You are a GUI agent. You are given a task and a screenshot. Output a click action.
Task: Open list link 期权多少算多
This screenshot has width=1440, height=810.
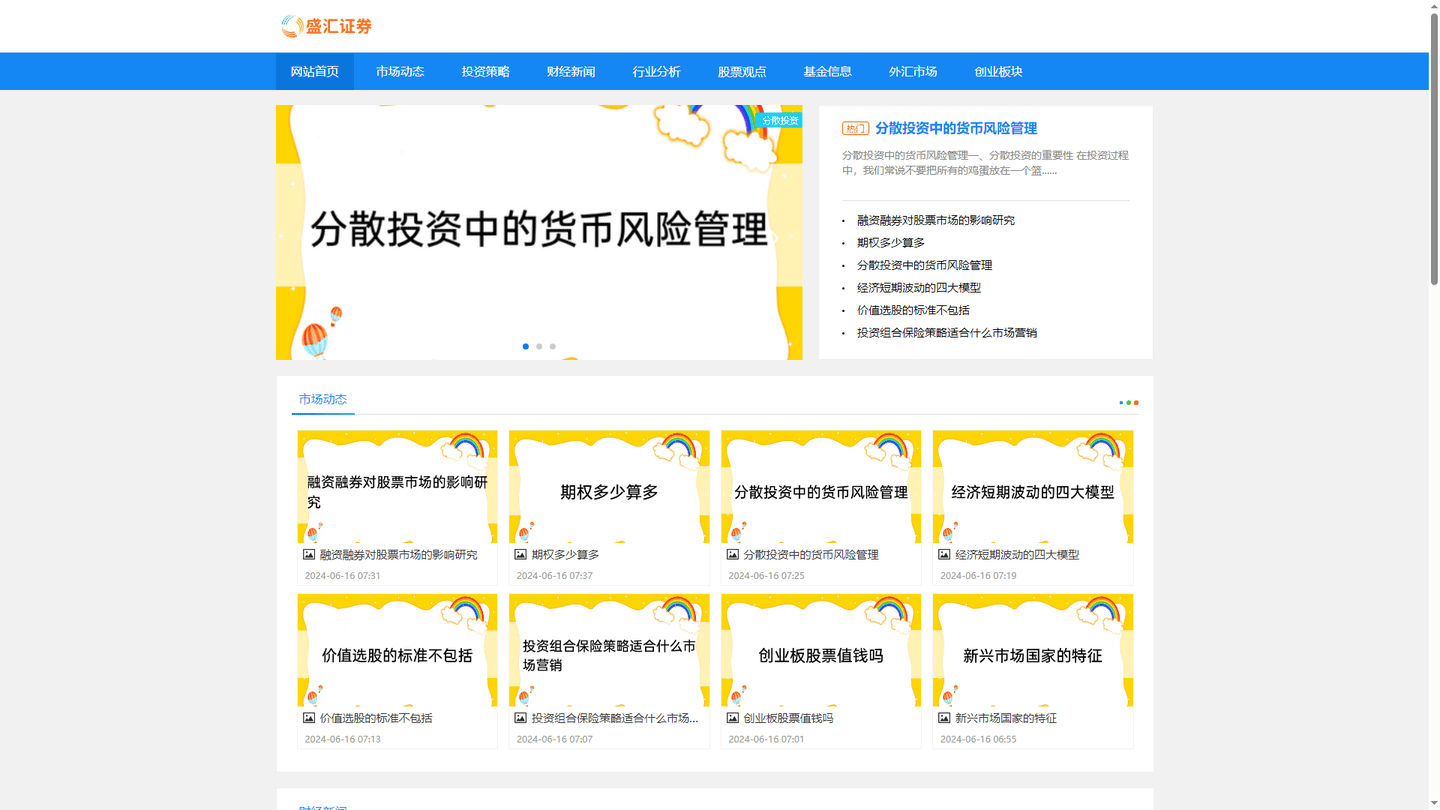[x=891, y=243]
